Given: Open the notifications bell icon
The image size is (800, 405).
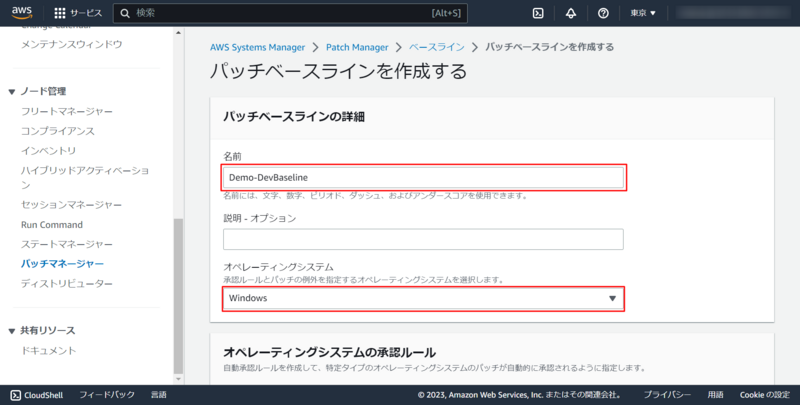Looking at the screenshot, I should tap(571, 13).
